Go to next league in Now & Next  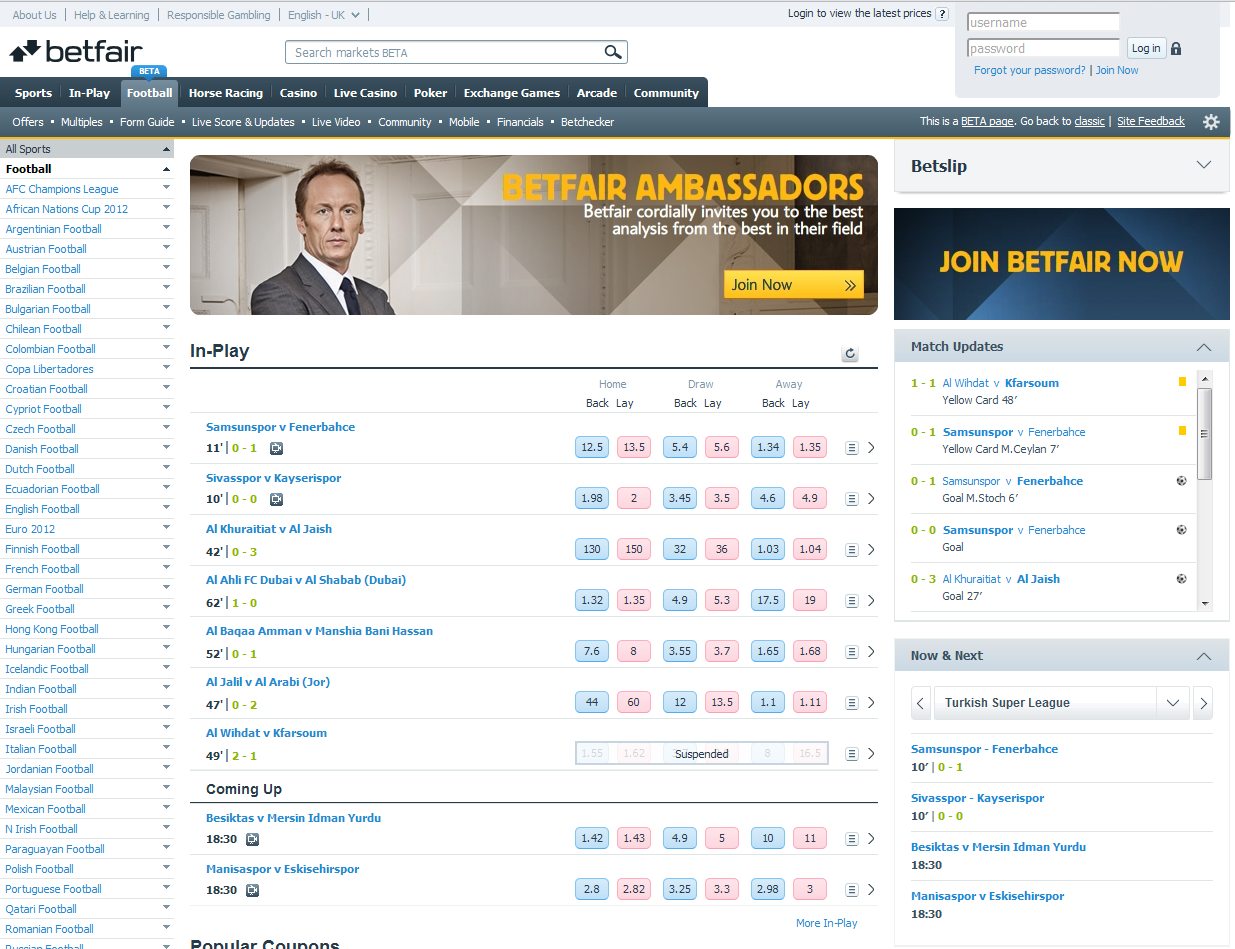pos(1203,703)
